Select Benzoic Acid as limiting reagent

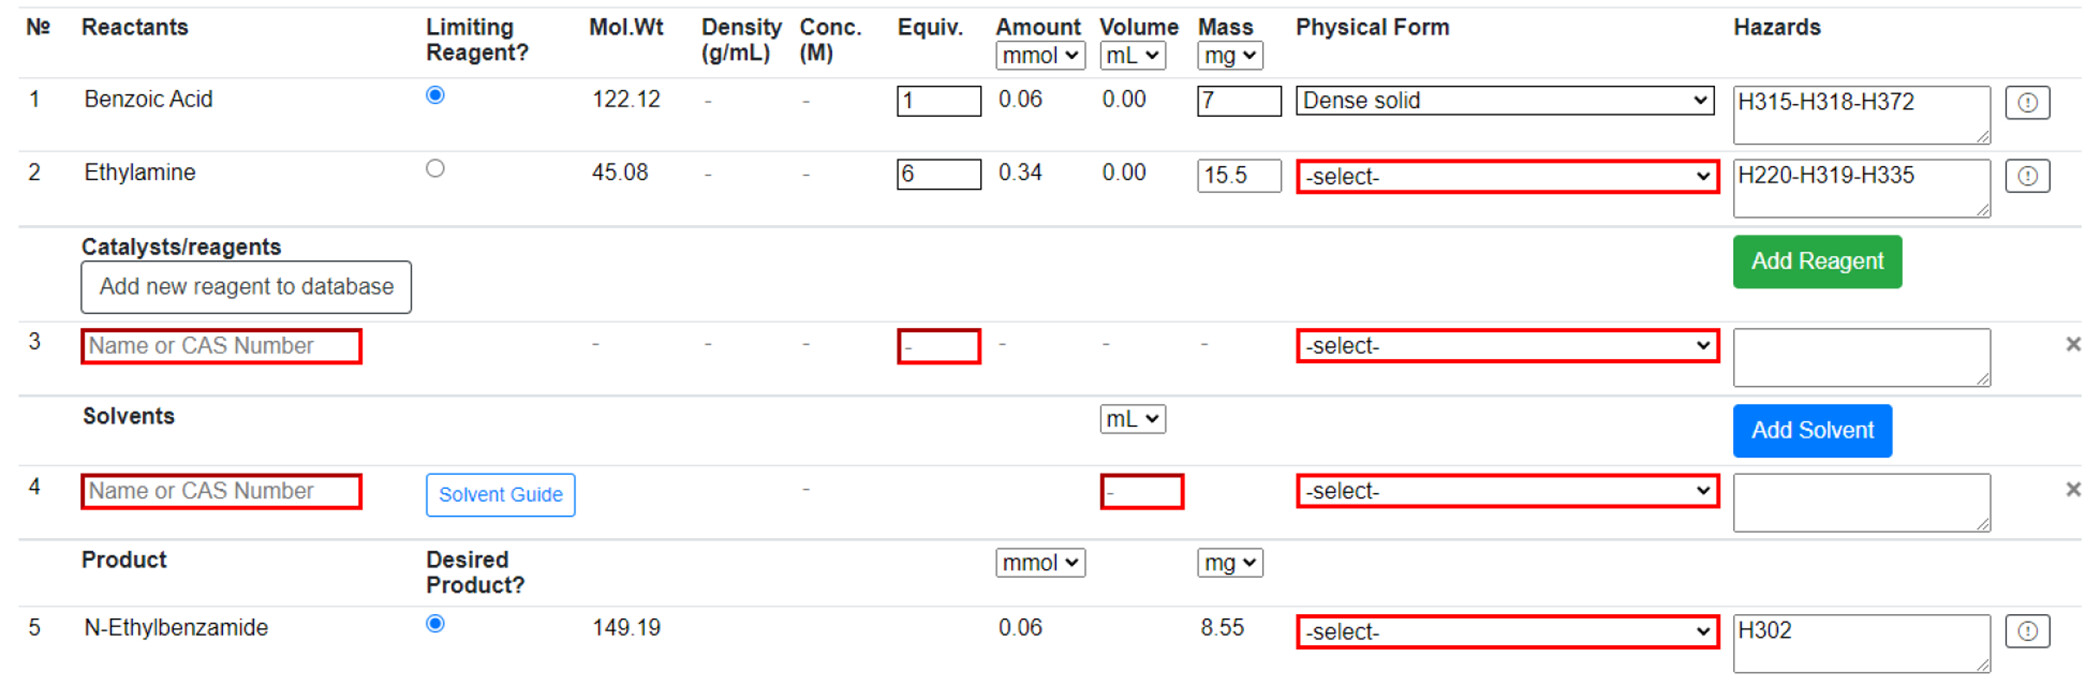coord(435,95)
